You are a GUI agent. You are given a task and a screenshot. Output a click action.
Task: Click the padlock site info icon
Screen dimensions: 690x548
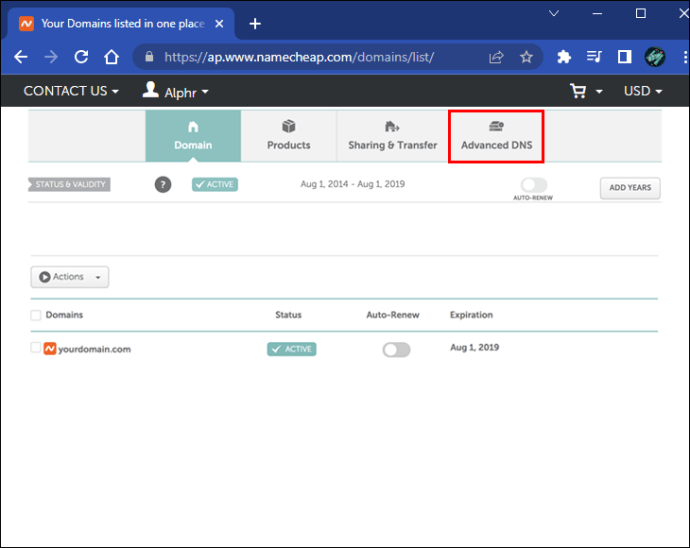pos(149,57)
